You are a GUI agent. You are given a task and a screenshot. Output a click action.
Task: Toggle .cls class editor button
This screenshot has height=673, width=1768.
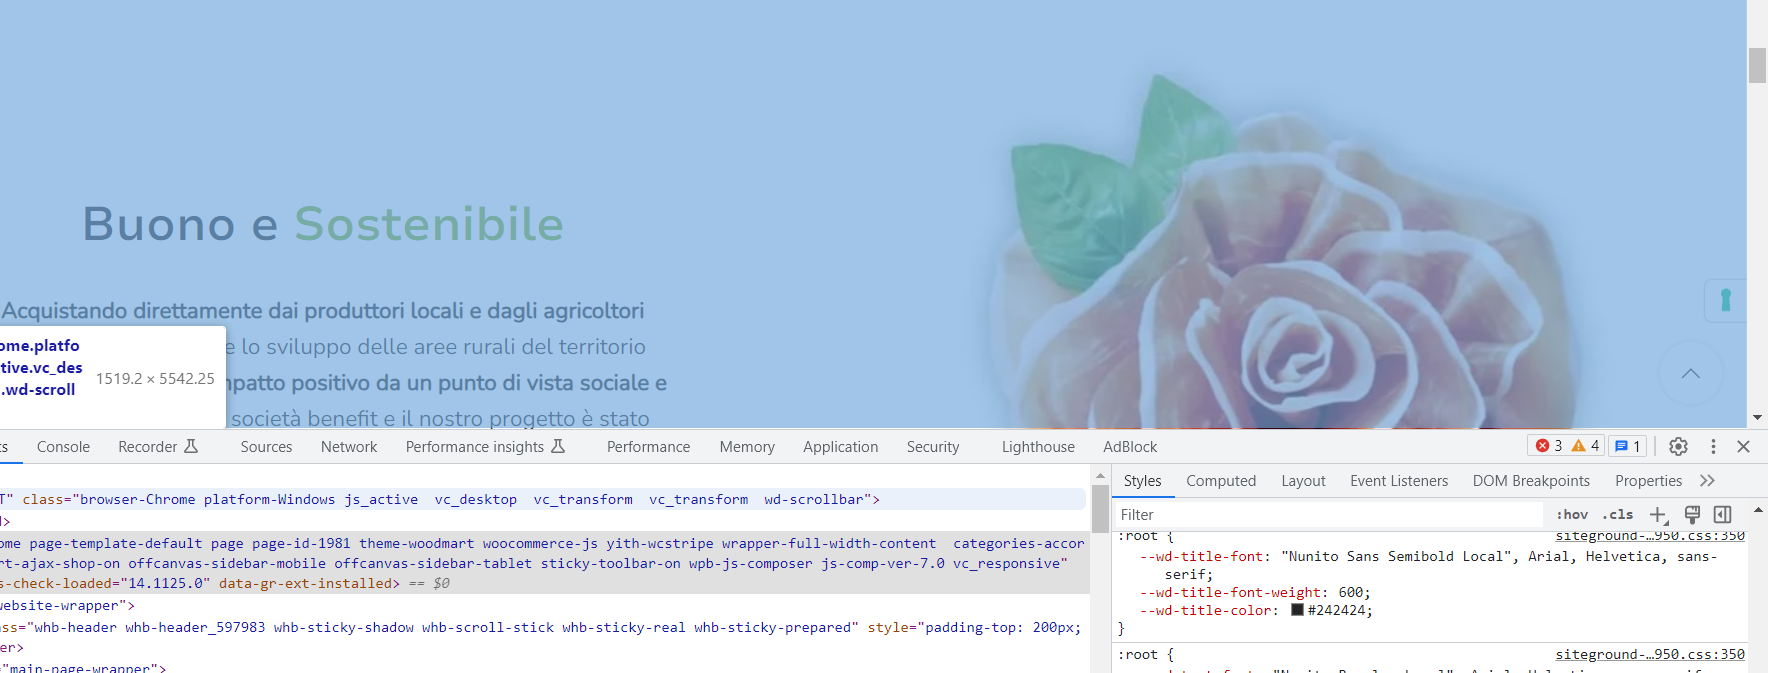(1618, 515)
